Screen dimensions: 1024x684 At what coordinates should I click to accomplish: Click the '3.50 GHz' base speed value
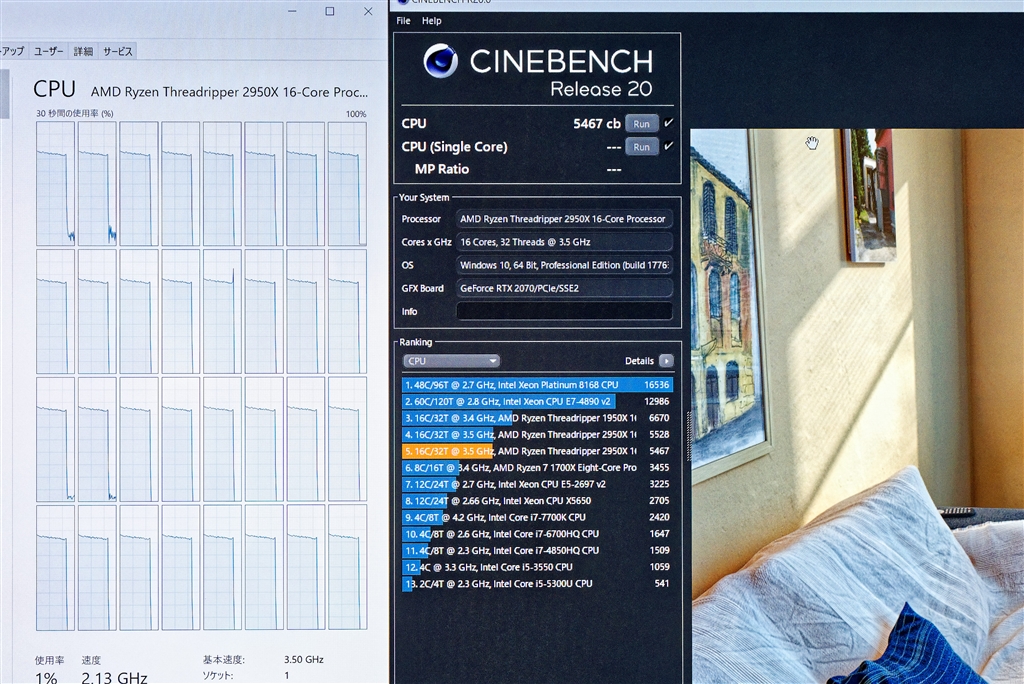[304, 659]
